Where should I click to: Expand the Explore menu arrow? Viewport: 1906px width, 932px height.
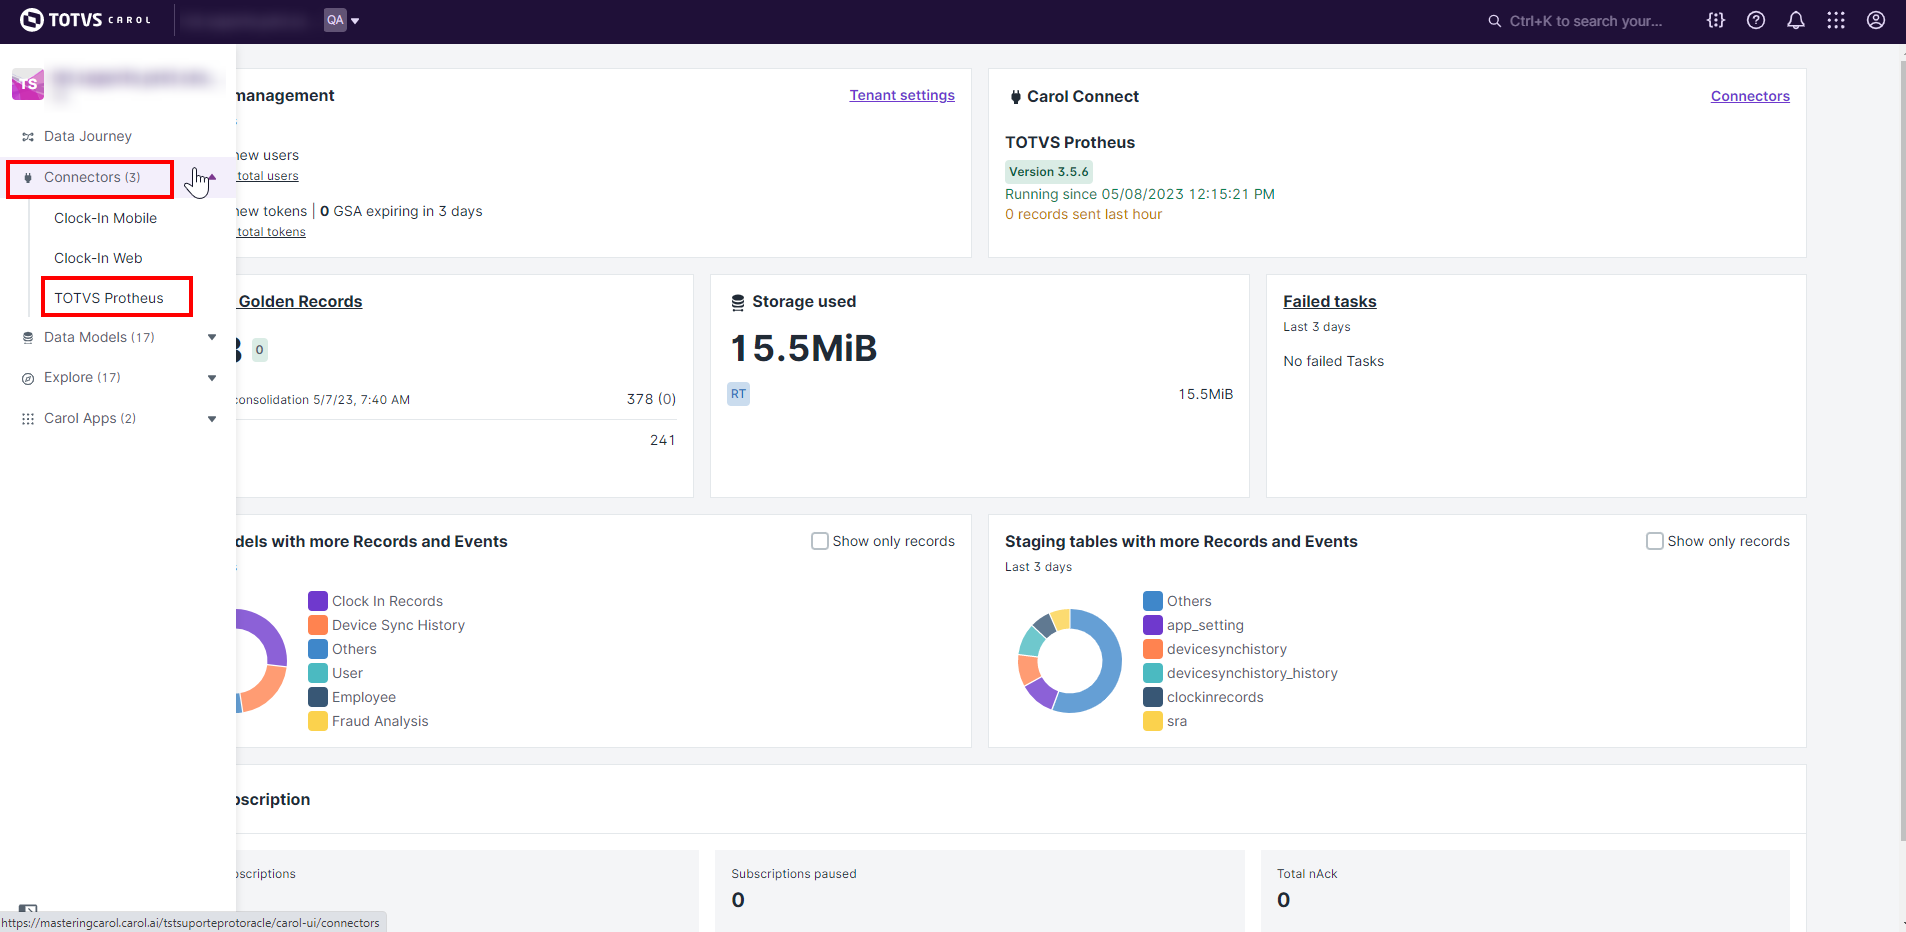[x=212, y=378]
